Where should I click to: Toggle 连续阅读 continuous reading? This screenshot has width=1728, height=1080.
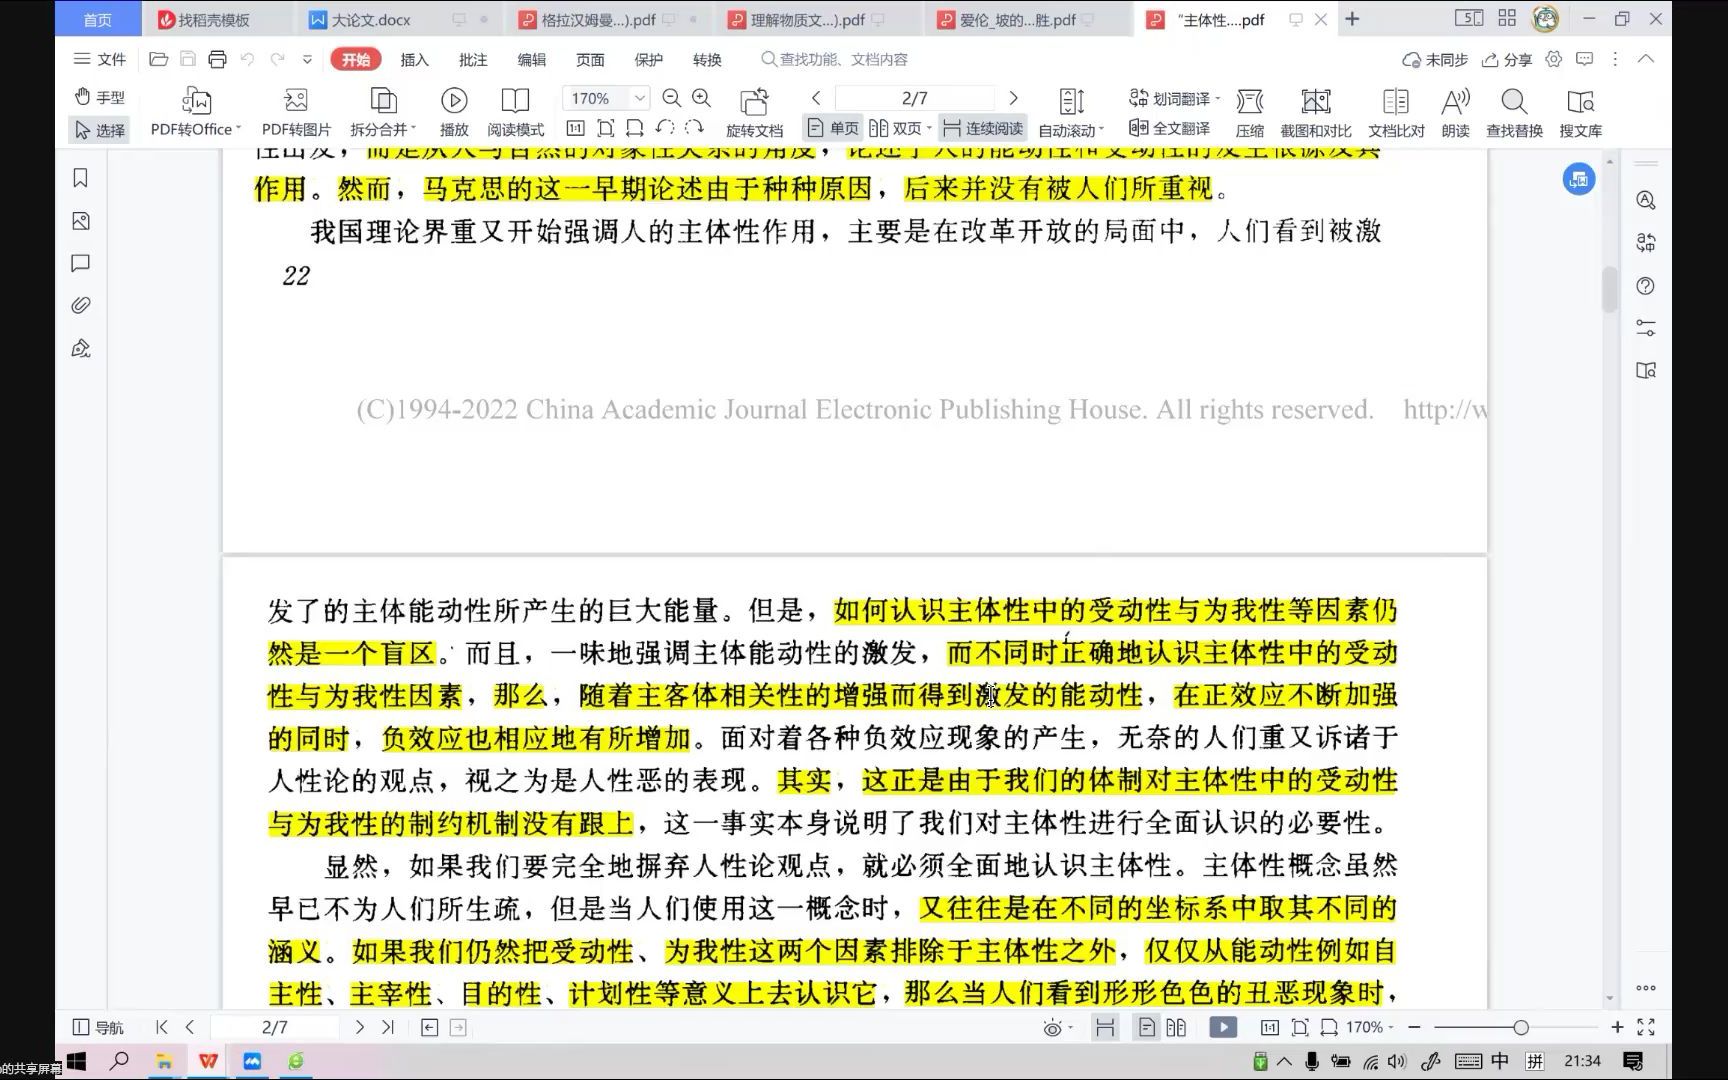(x=983, y=128)
